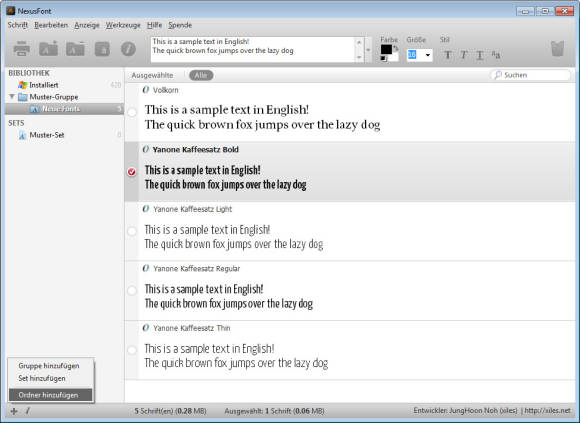Click 'Ausgewählt: 1 Schrift' status text
Screen dimensions: 580x423
258,411
